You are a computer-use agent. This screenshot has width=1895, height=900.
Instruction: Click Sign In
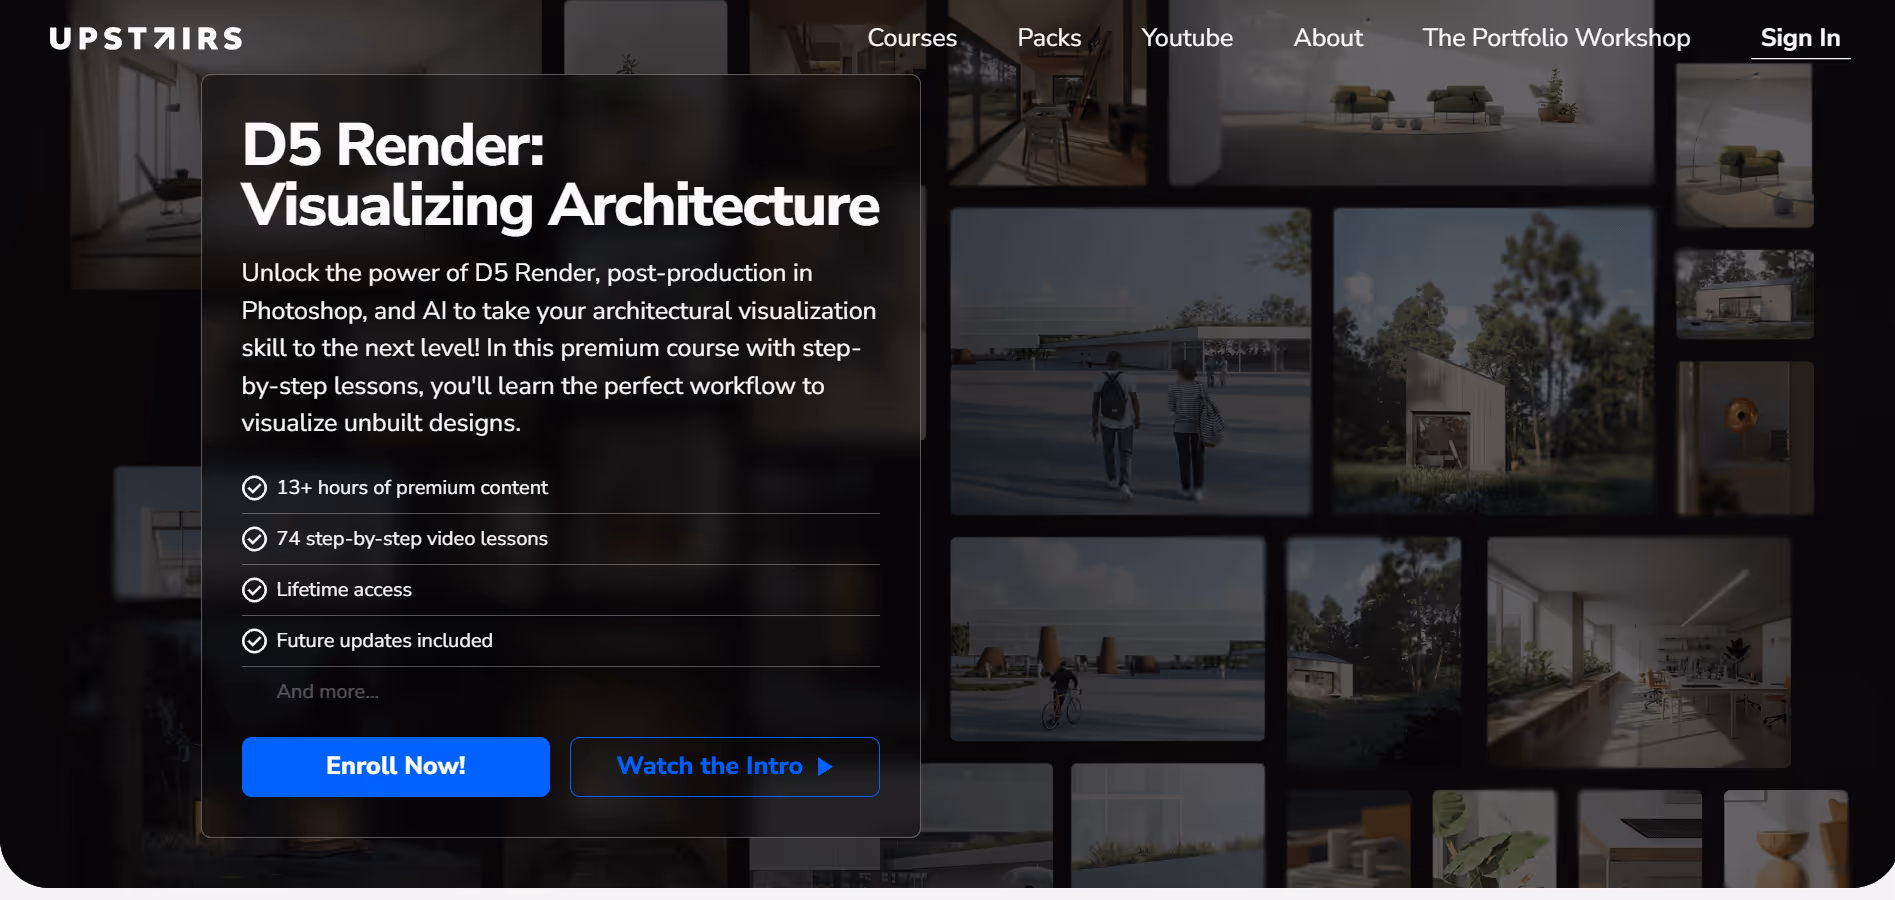coord(1800,38)
